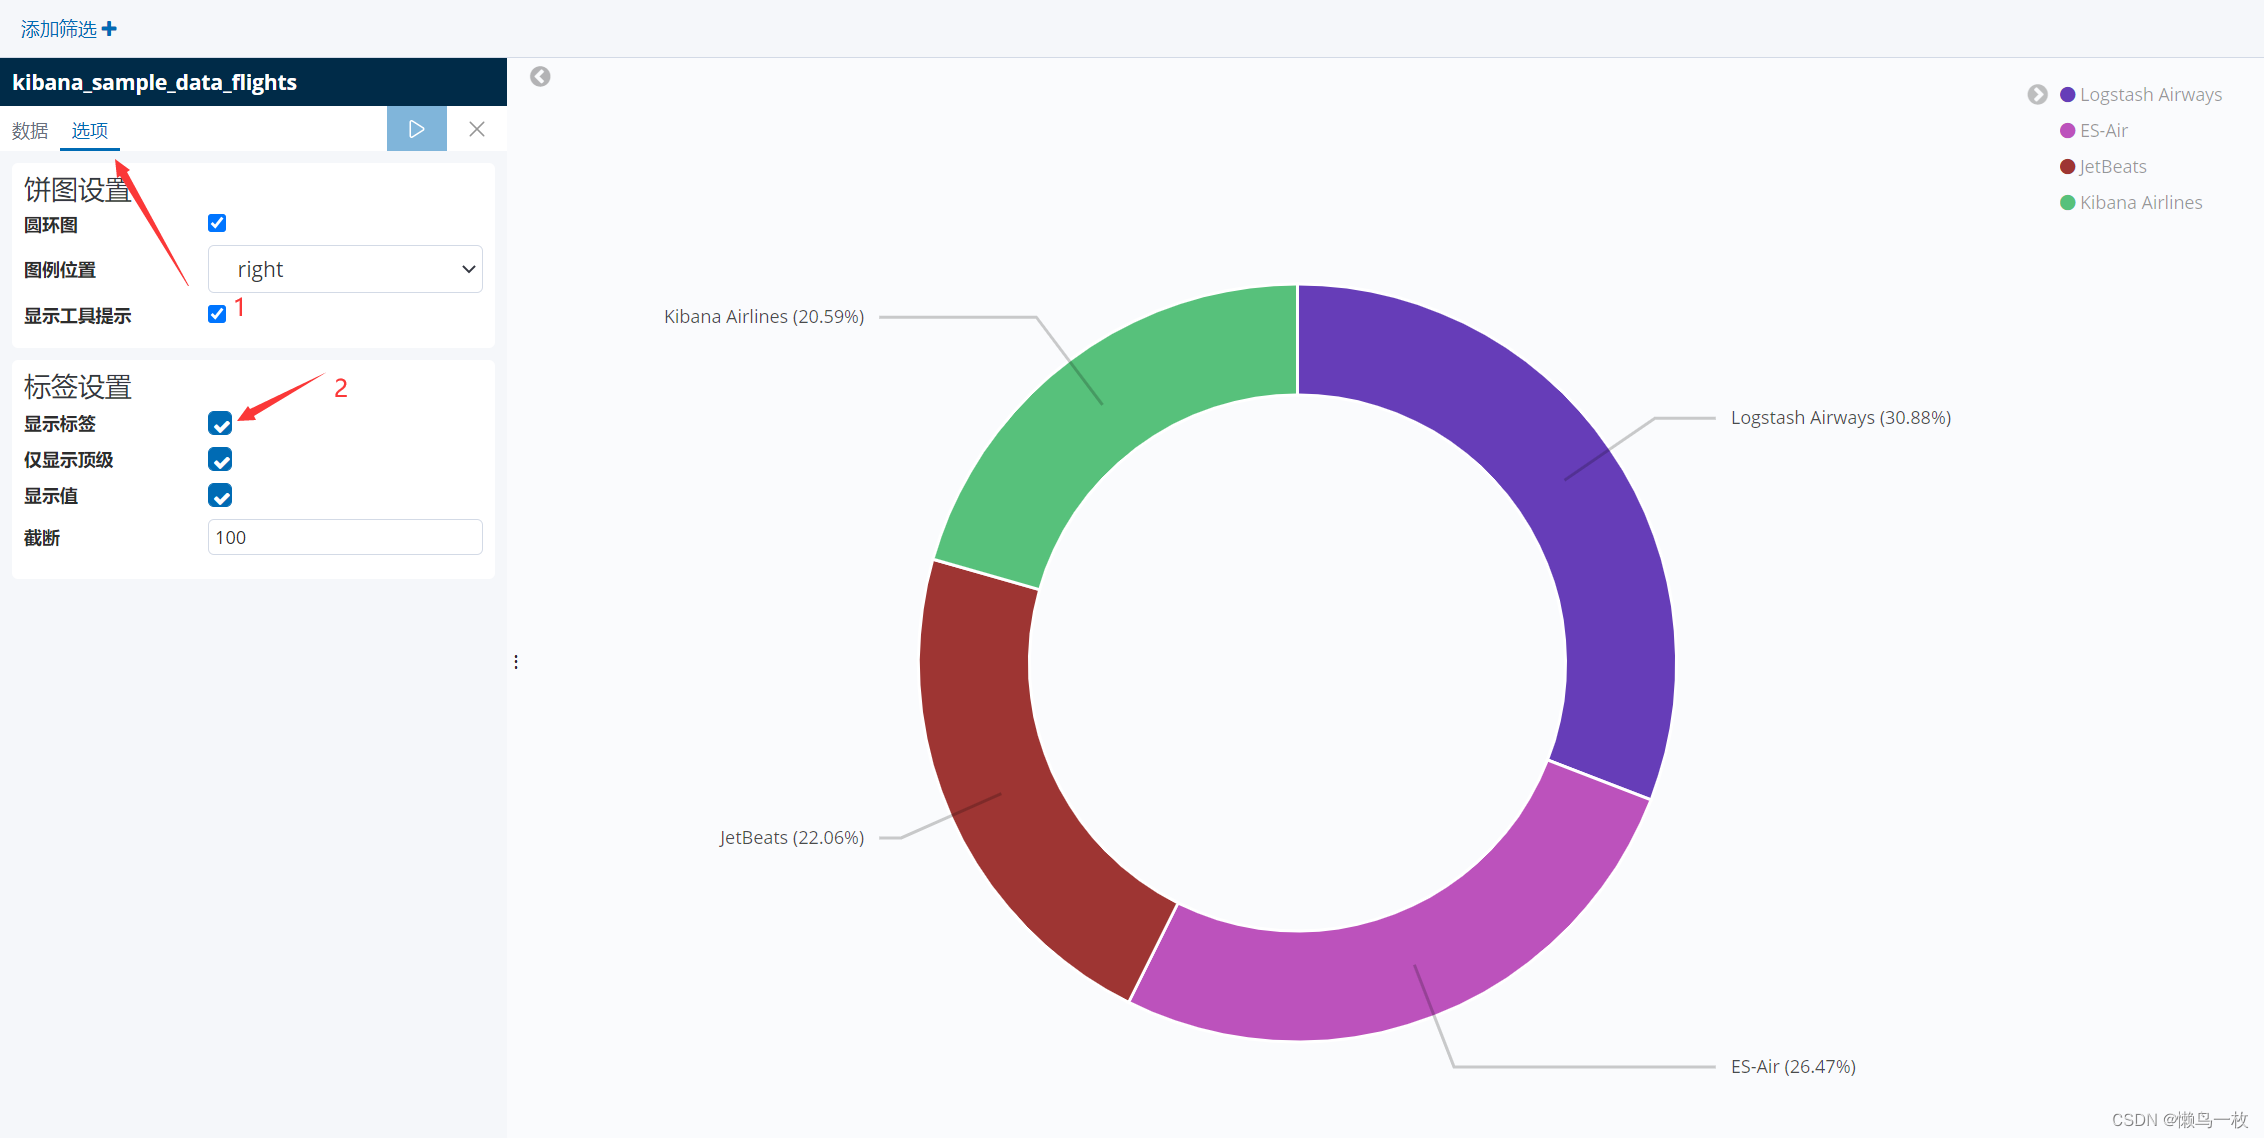Click the ES-Air legend color dot
Screen dimensions: 2264x1138
[x=2067, y=131]
